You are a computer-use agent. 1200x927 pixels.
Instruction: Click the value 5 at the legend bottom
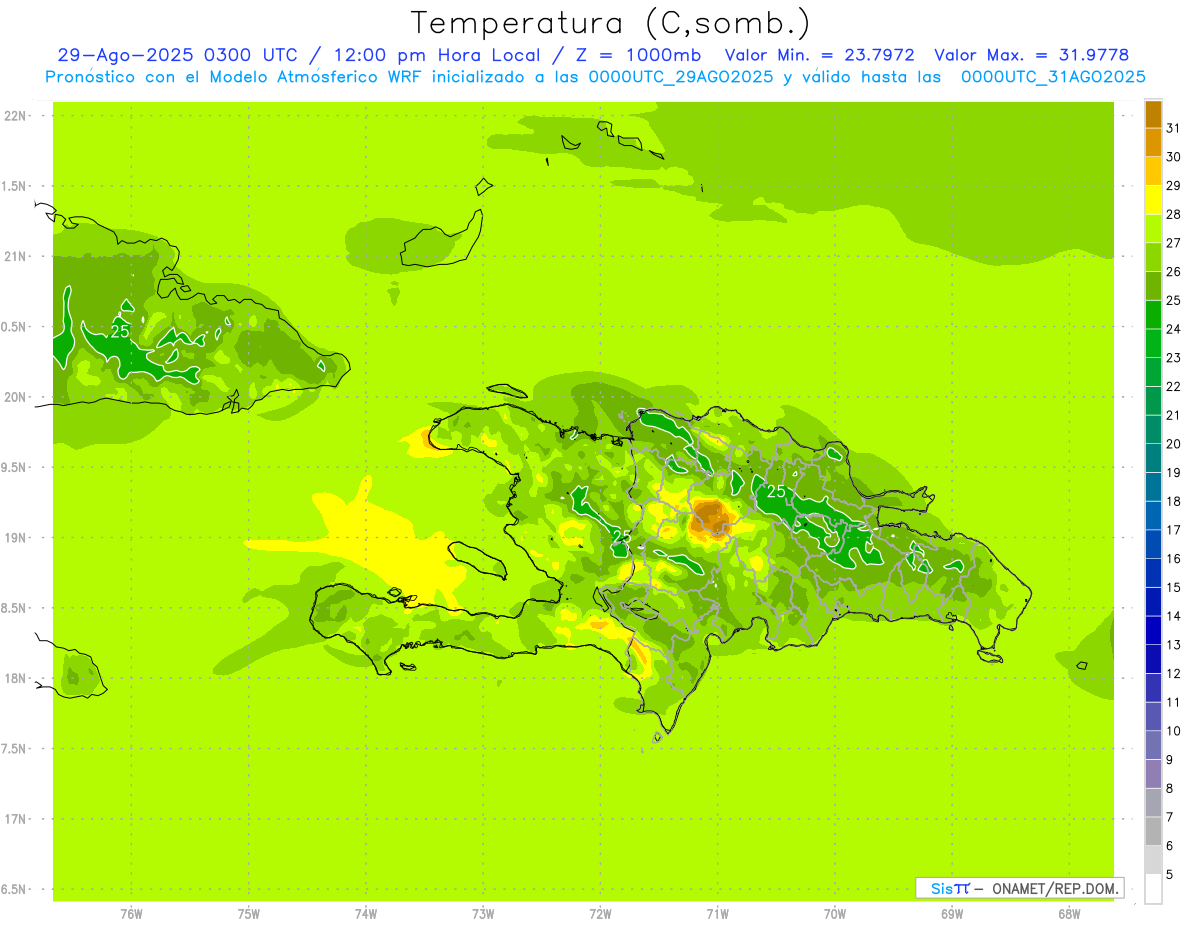(1170, 874)
